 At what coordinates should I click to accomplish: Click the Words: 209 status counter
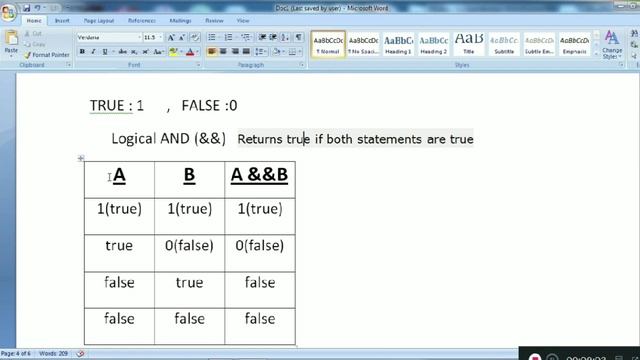point(53,353)
